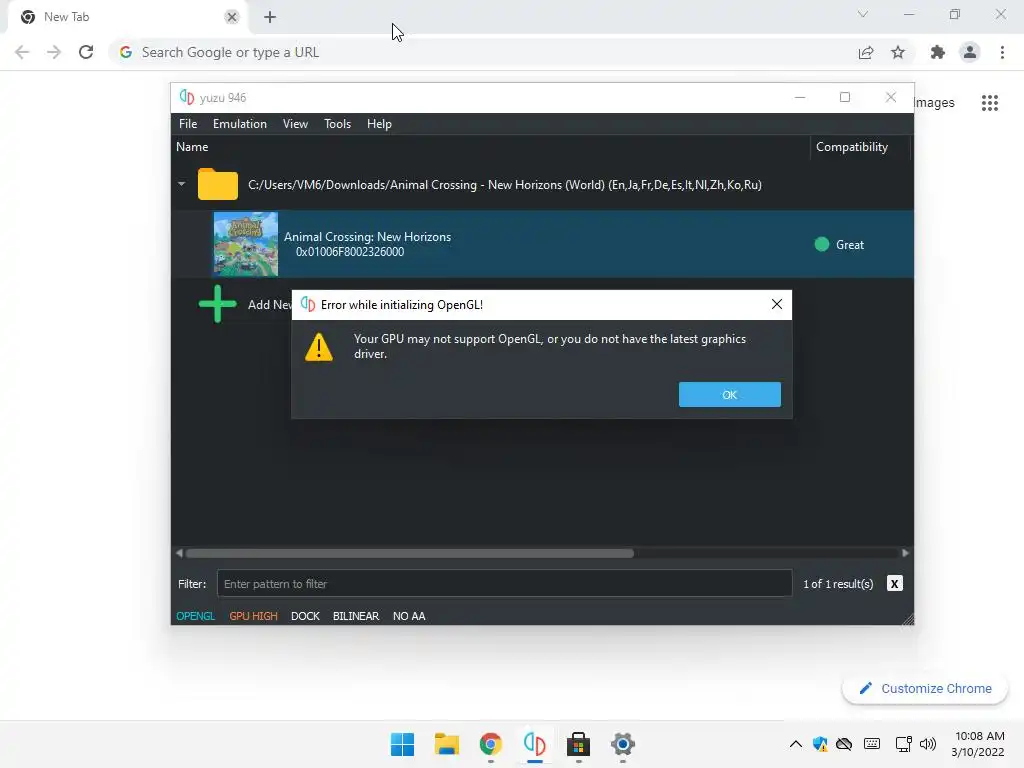This screenshot has width=1024, height=768.
Task: Click the horizontal scrollbar right arrow in yuzu
Action: pos(905,553)
